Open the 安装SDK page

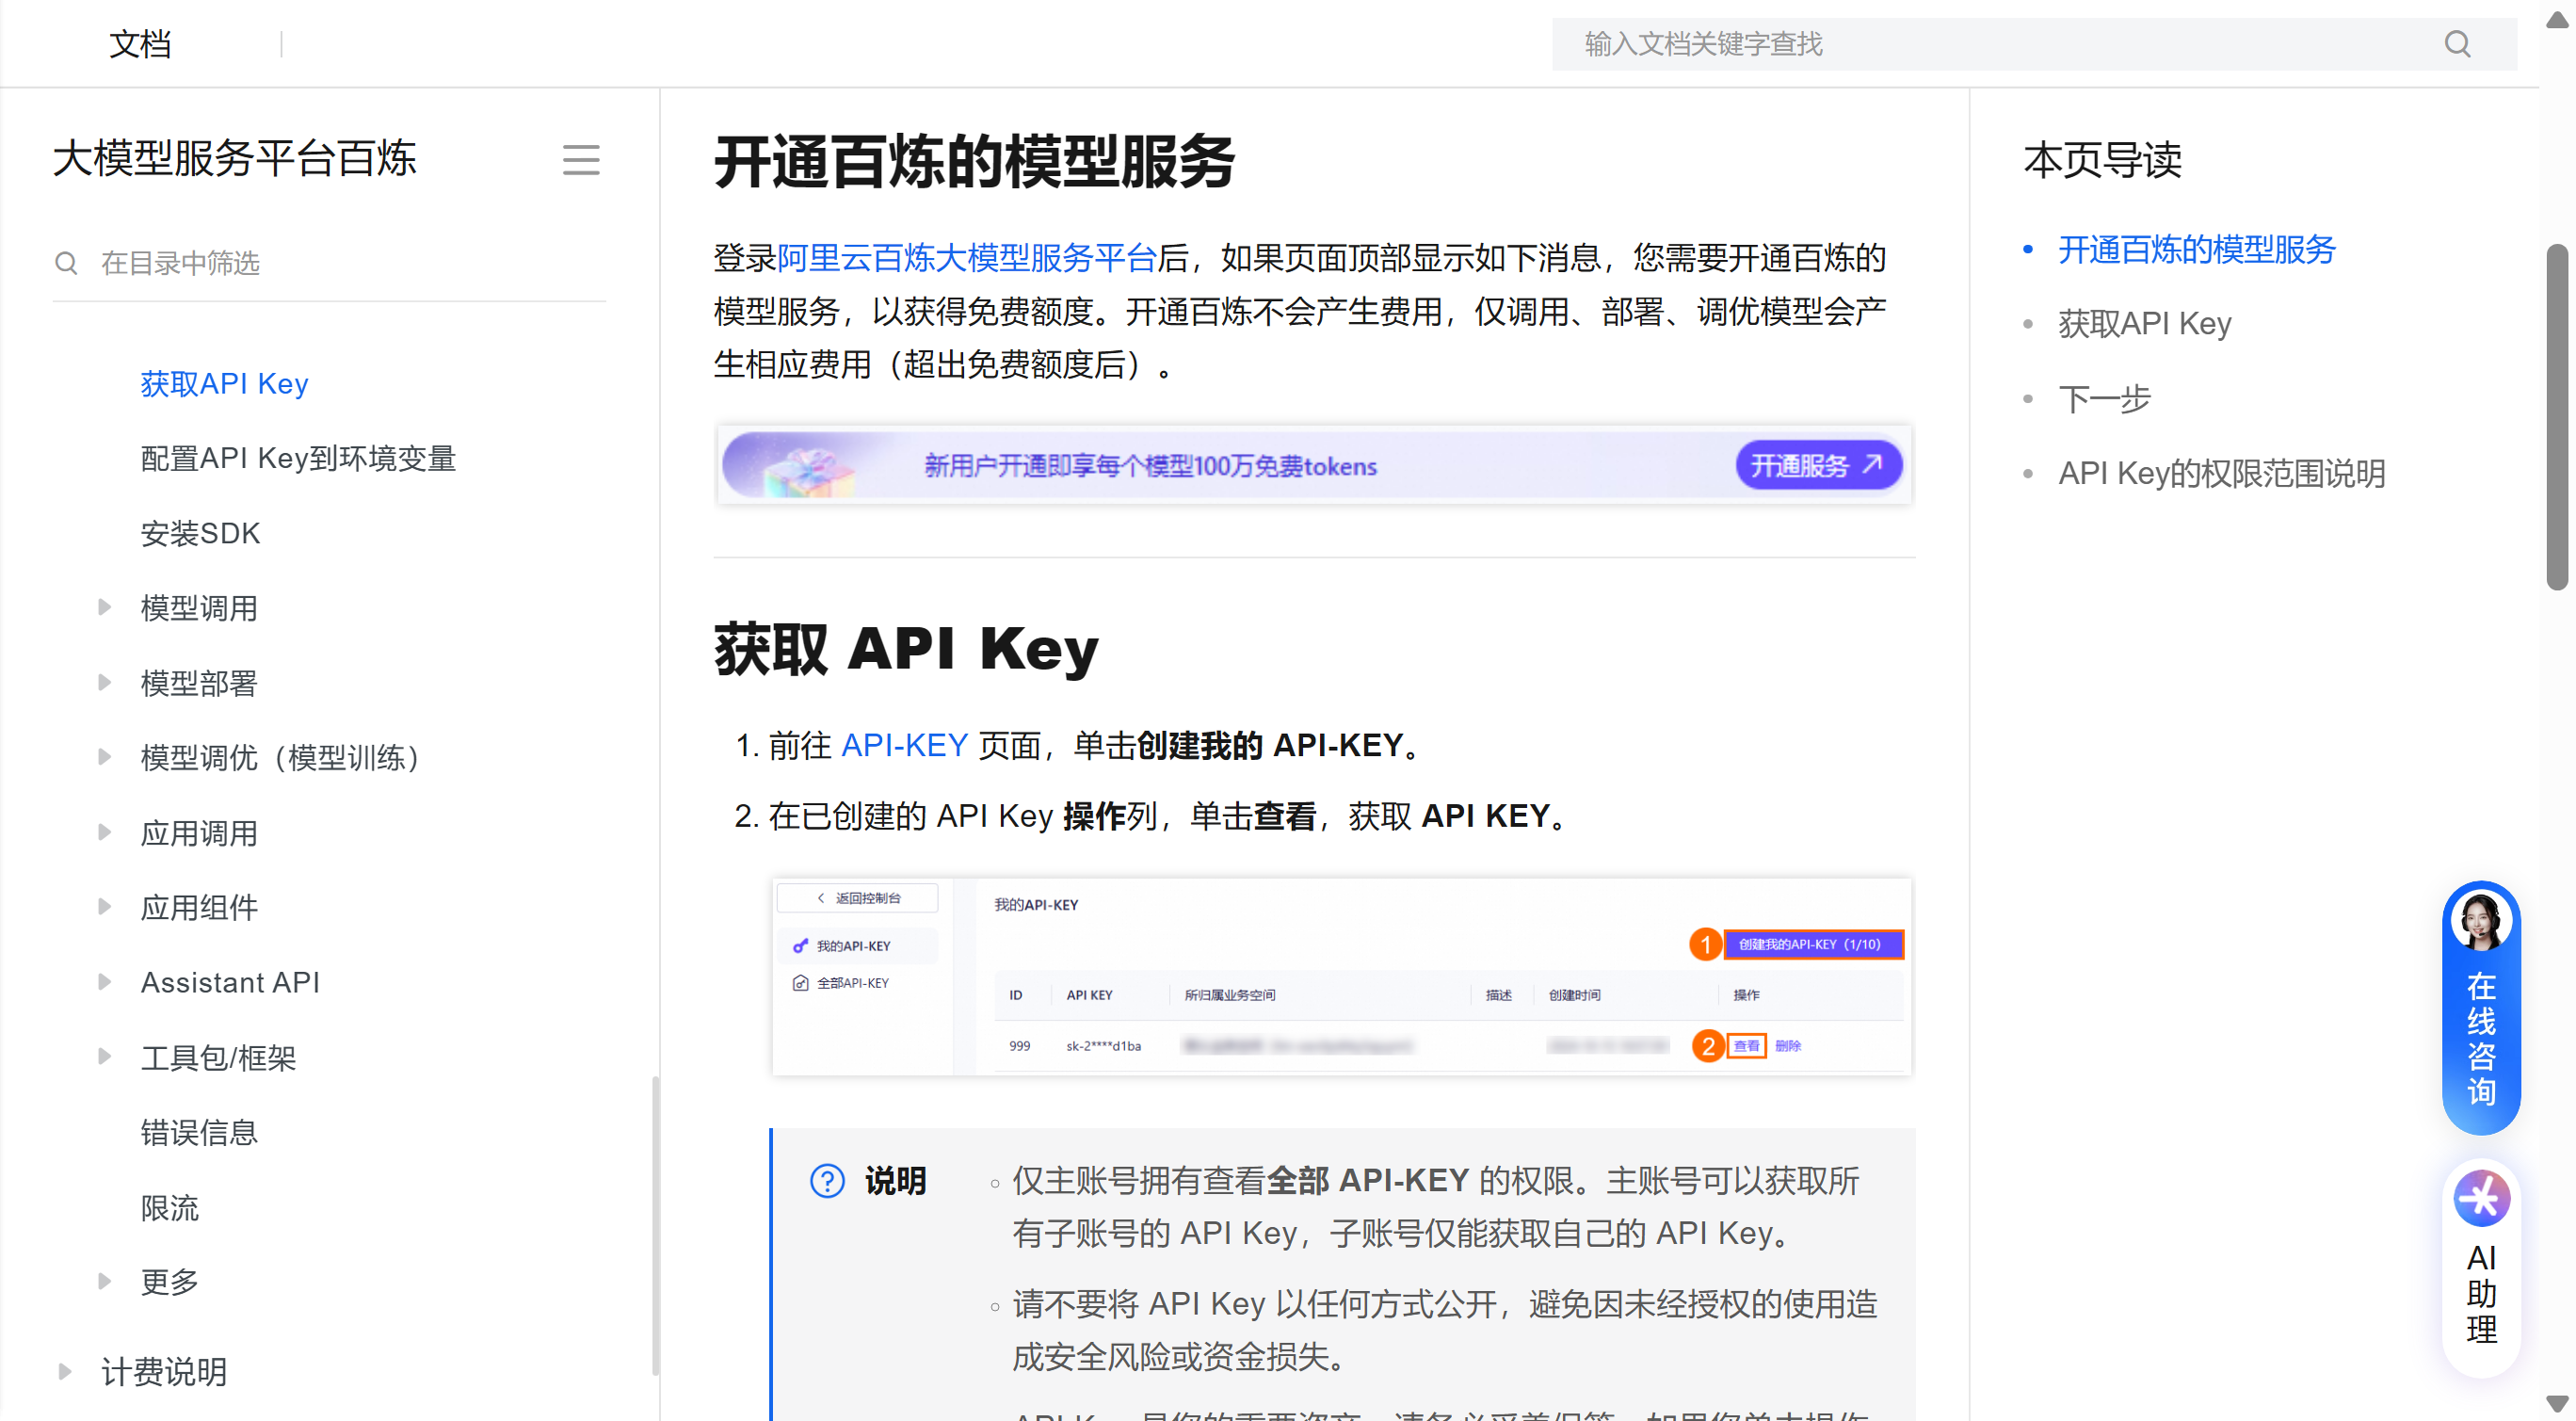click(x=200, y=533)
